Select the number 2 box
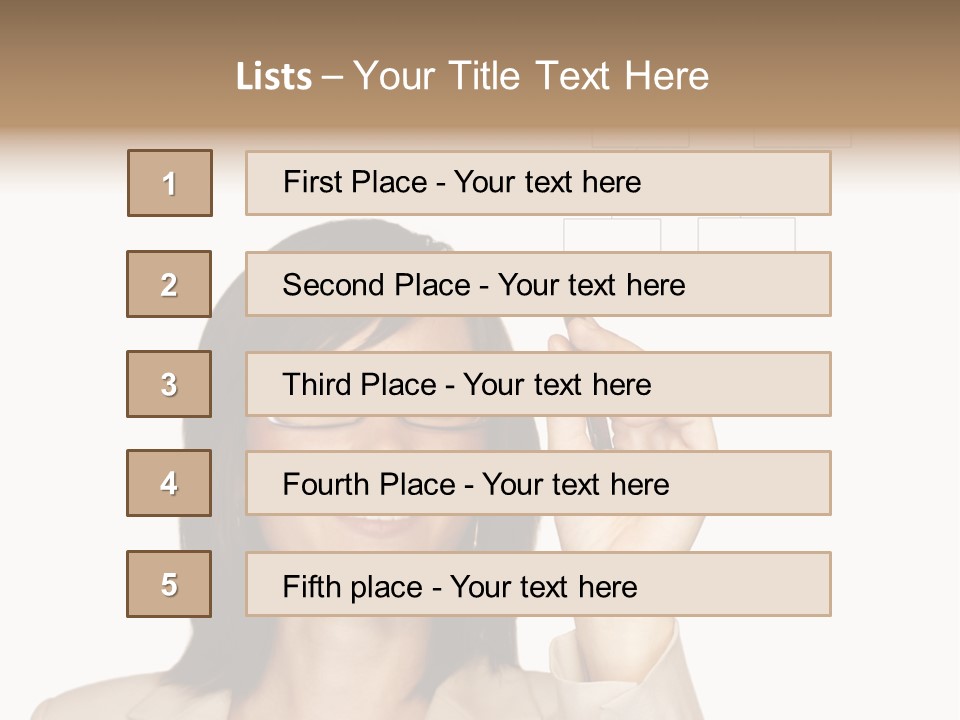960x720 pixels. pos(169,284)
